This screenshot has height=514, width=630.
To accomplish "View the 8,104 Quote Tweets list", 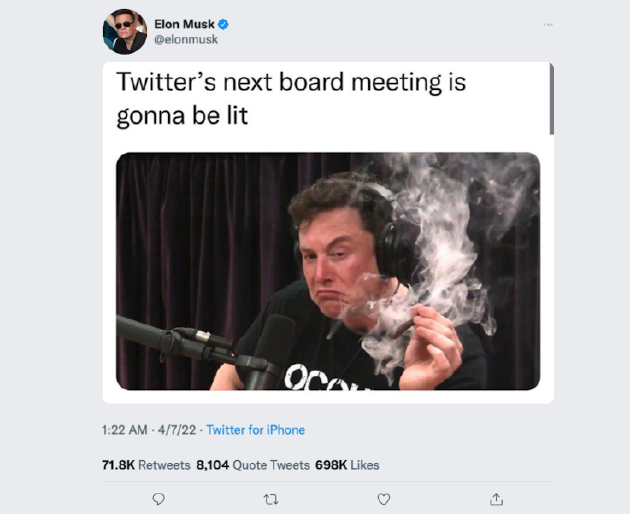I will pos(253,465).
